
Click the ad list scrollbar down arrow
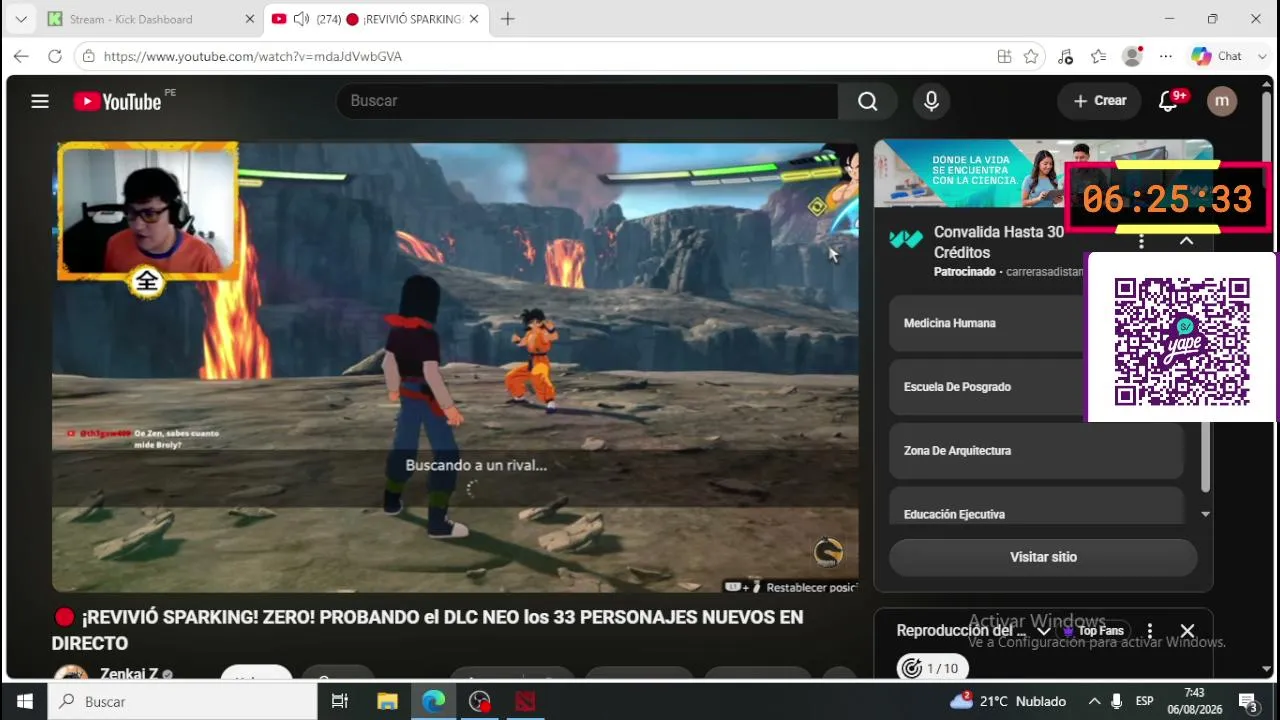coord(1205,514)
